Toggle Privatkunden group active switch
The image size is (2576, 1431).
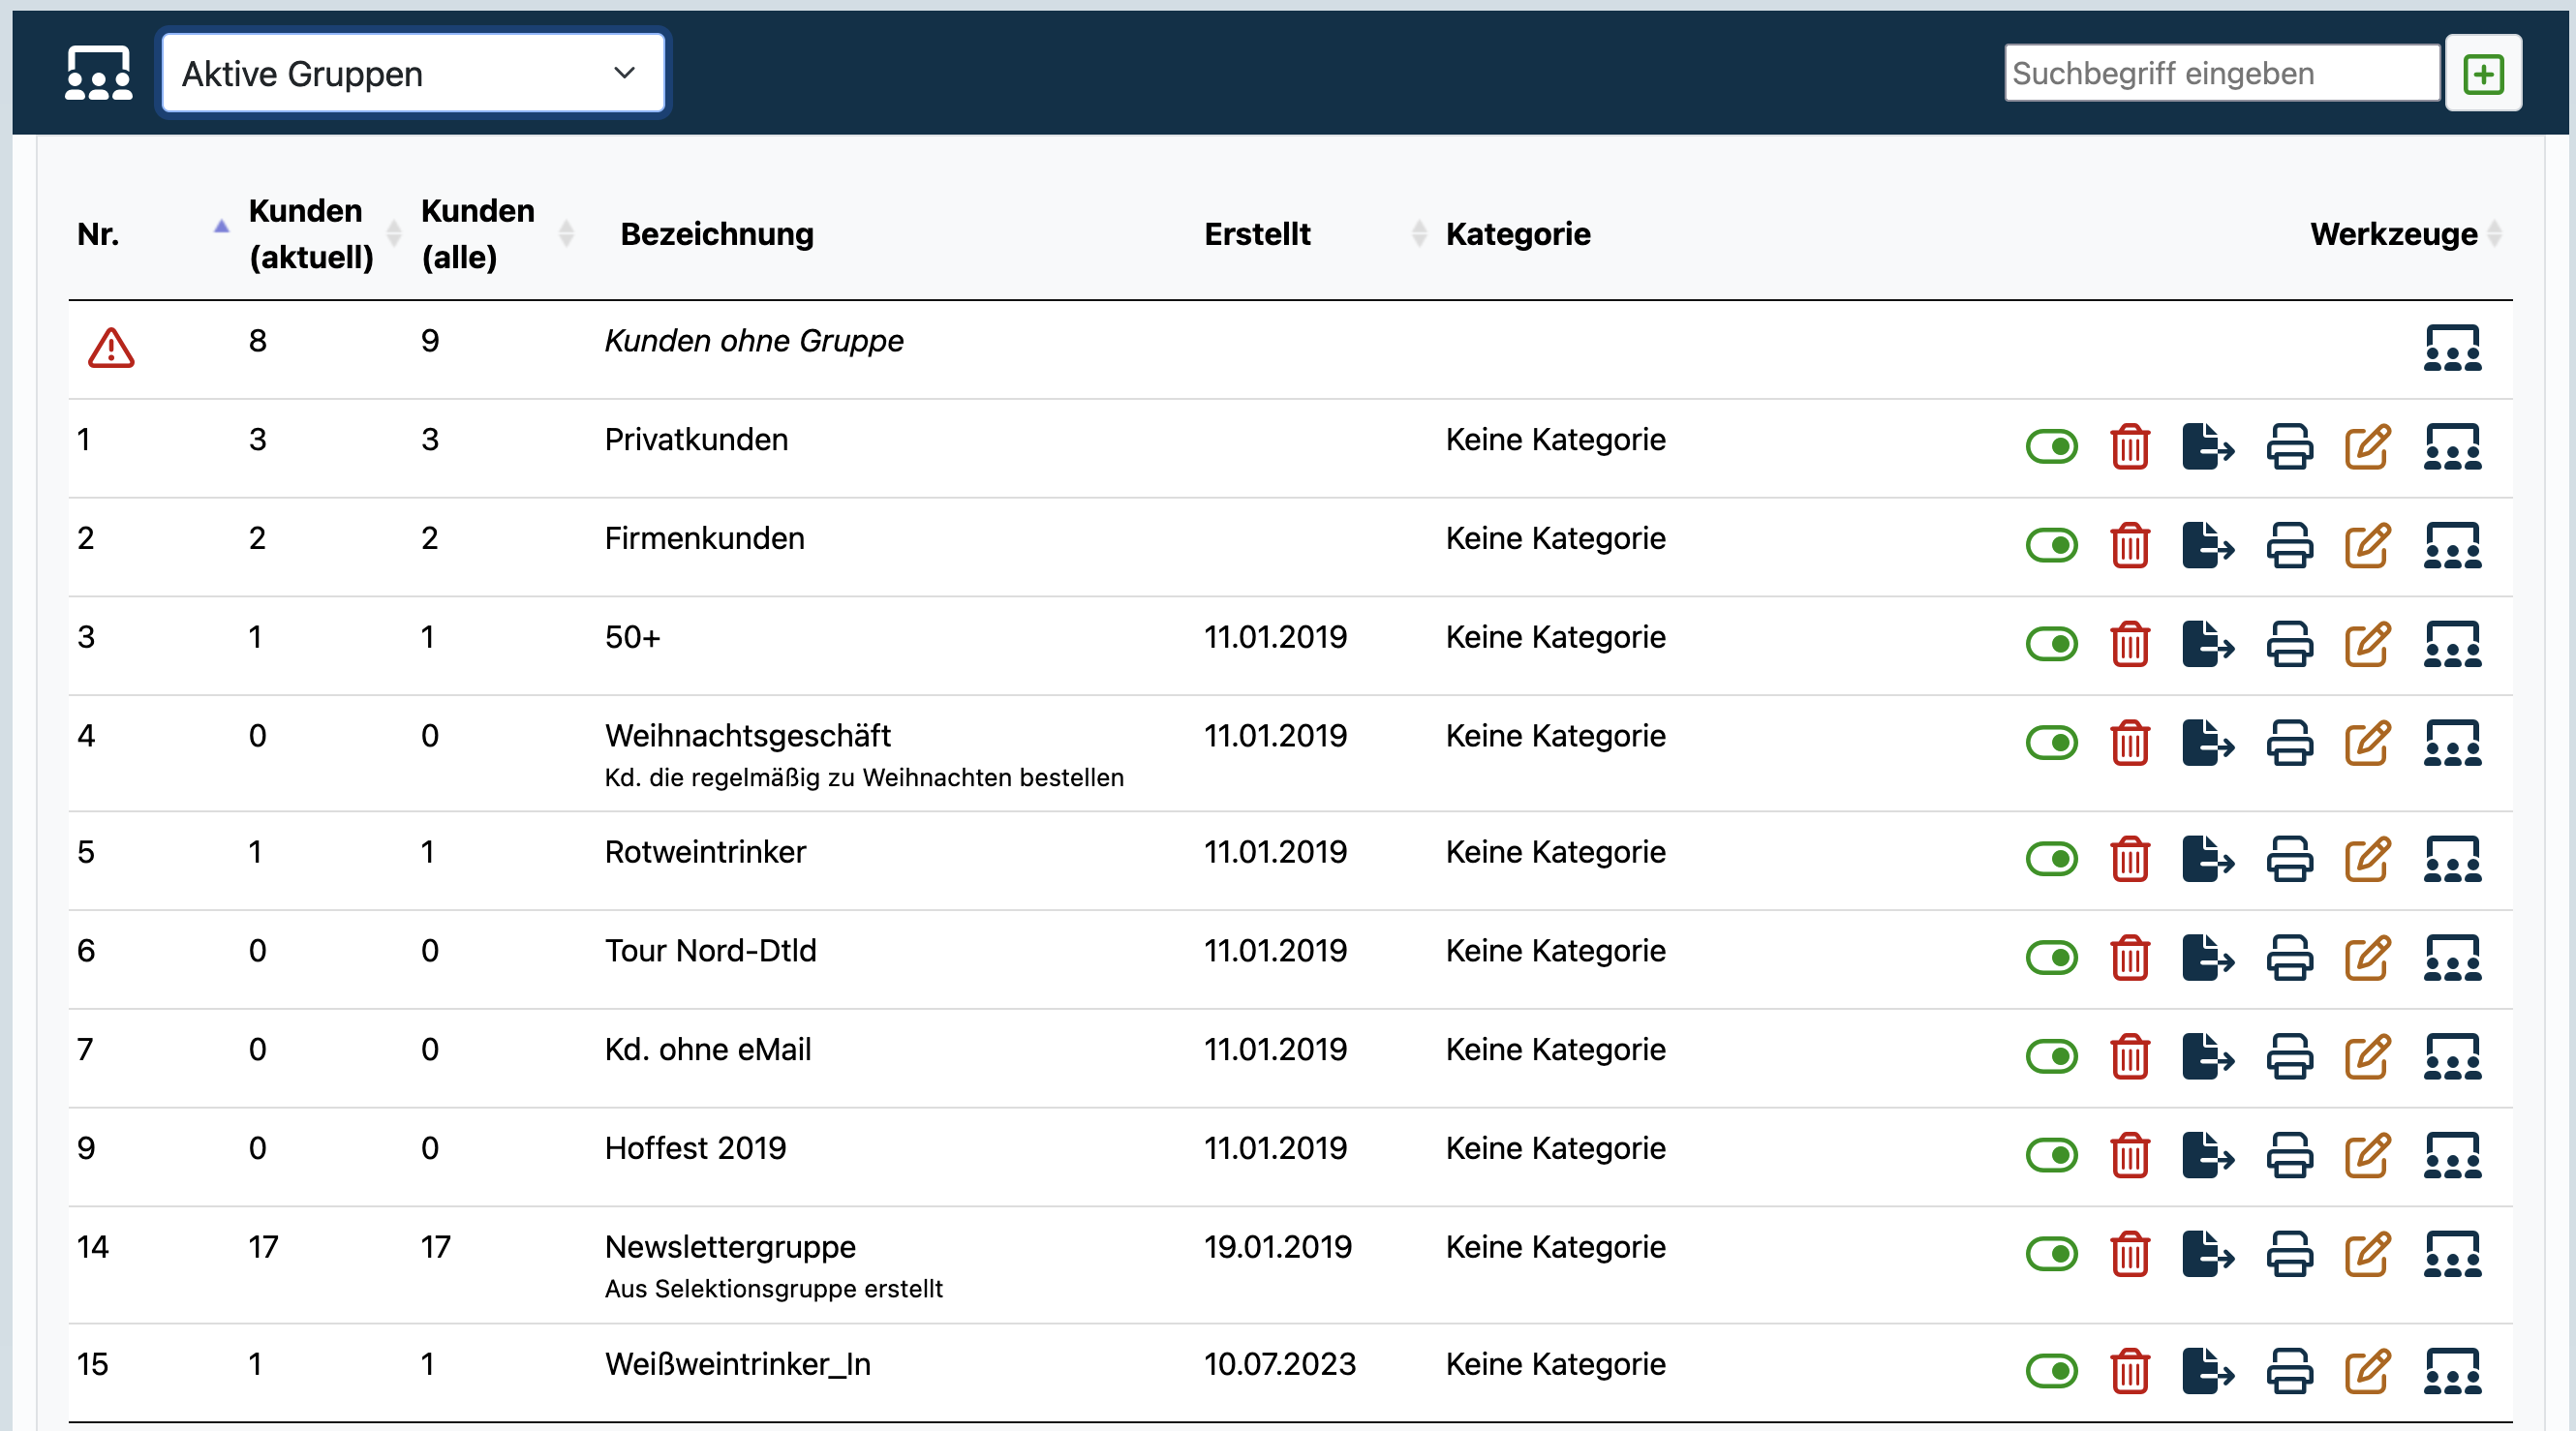(2050, 447)
